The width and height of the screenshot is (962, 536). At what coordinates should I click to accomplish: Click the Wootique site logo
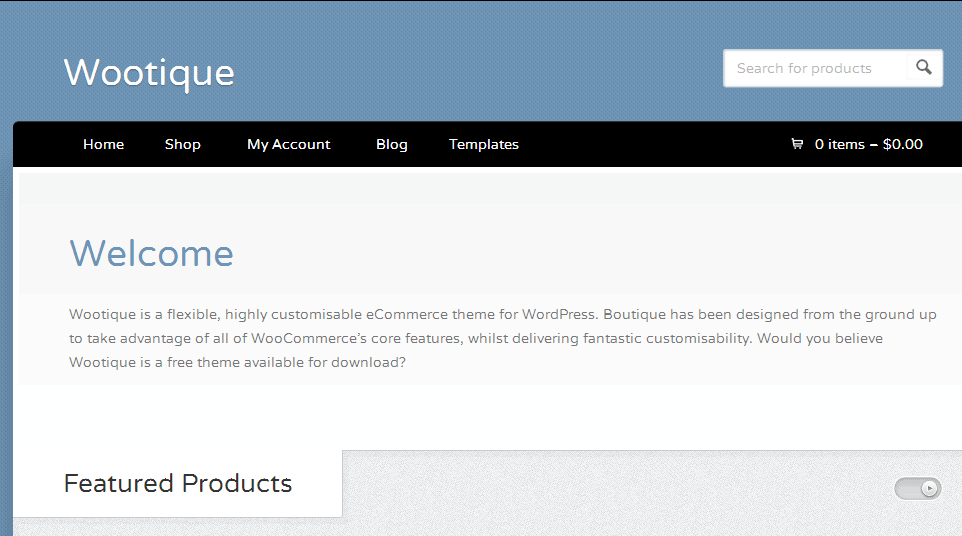point(149,74)
